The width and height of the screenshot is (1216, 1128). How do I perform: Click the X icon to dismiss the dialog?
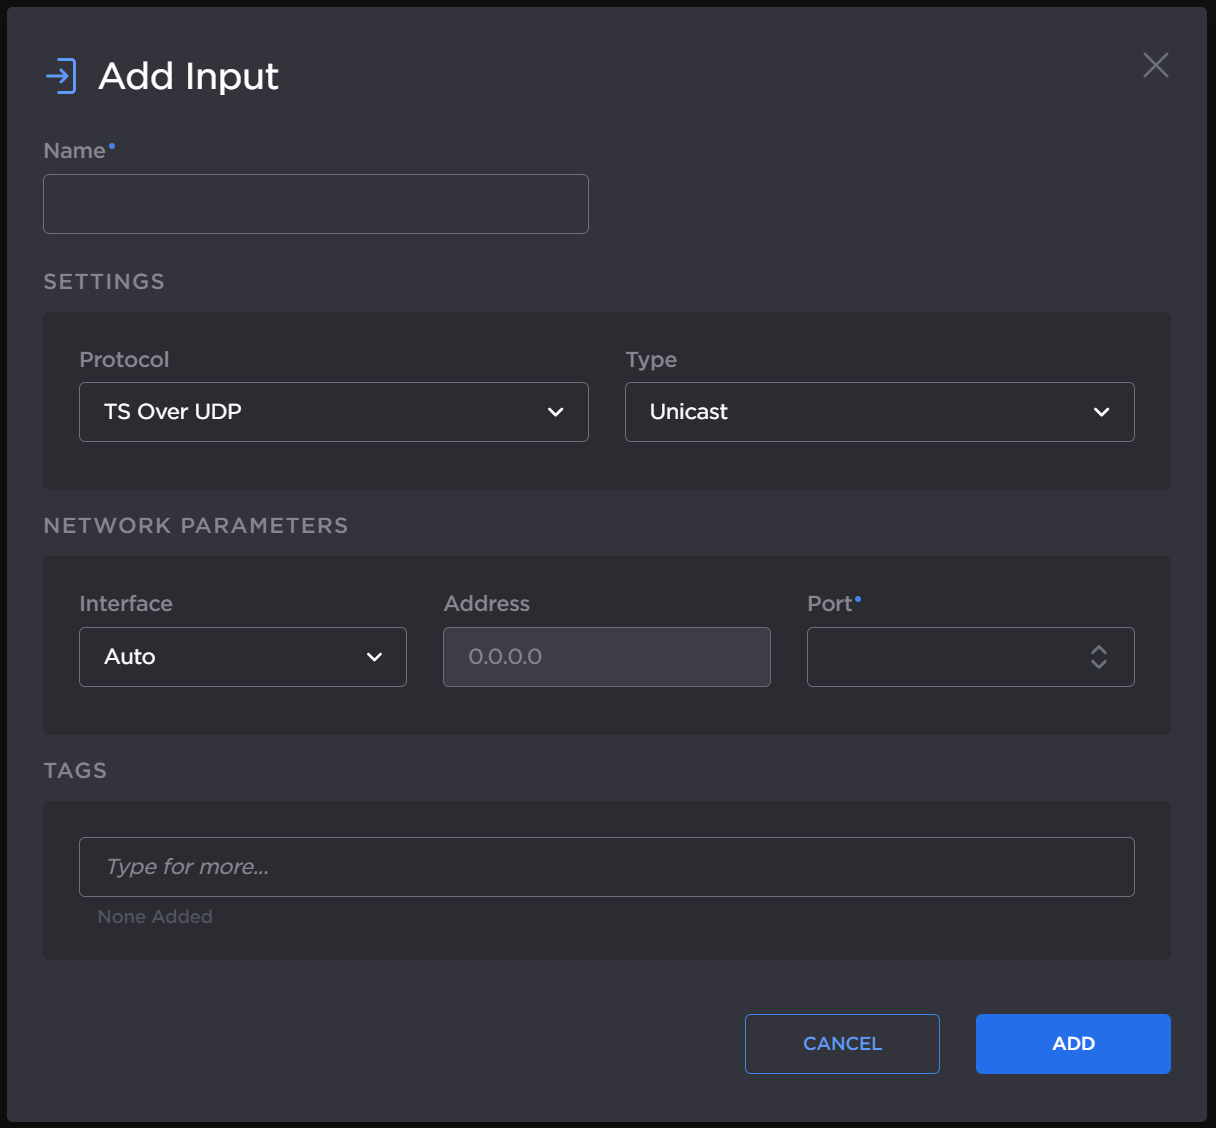(1155, 65)
